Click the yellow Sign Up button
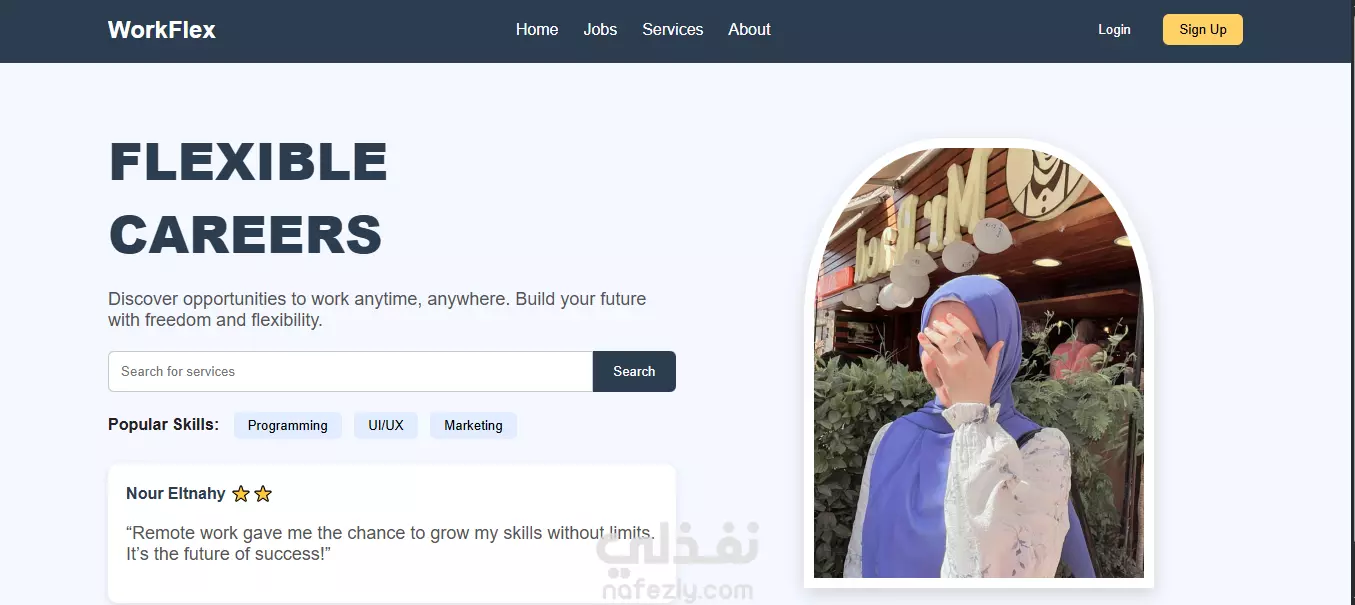The width and height of the screenshot is (1355, 605). (x=1203, y=30)
